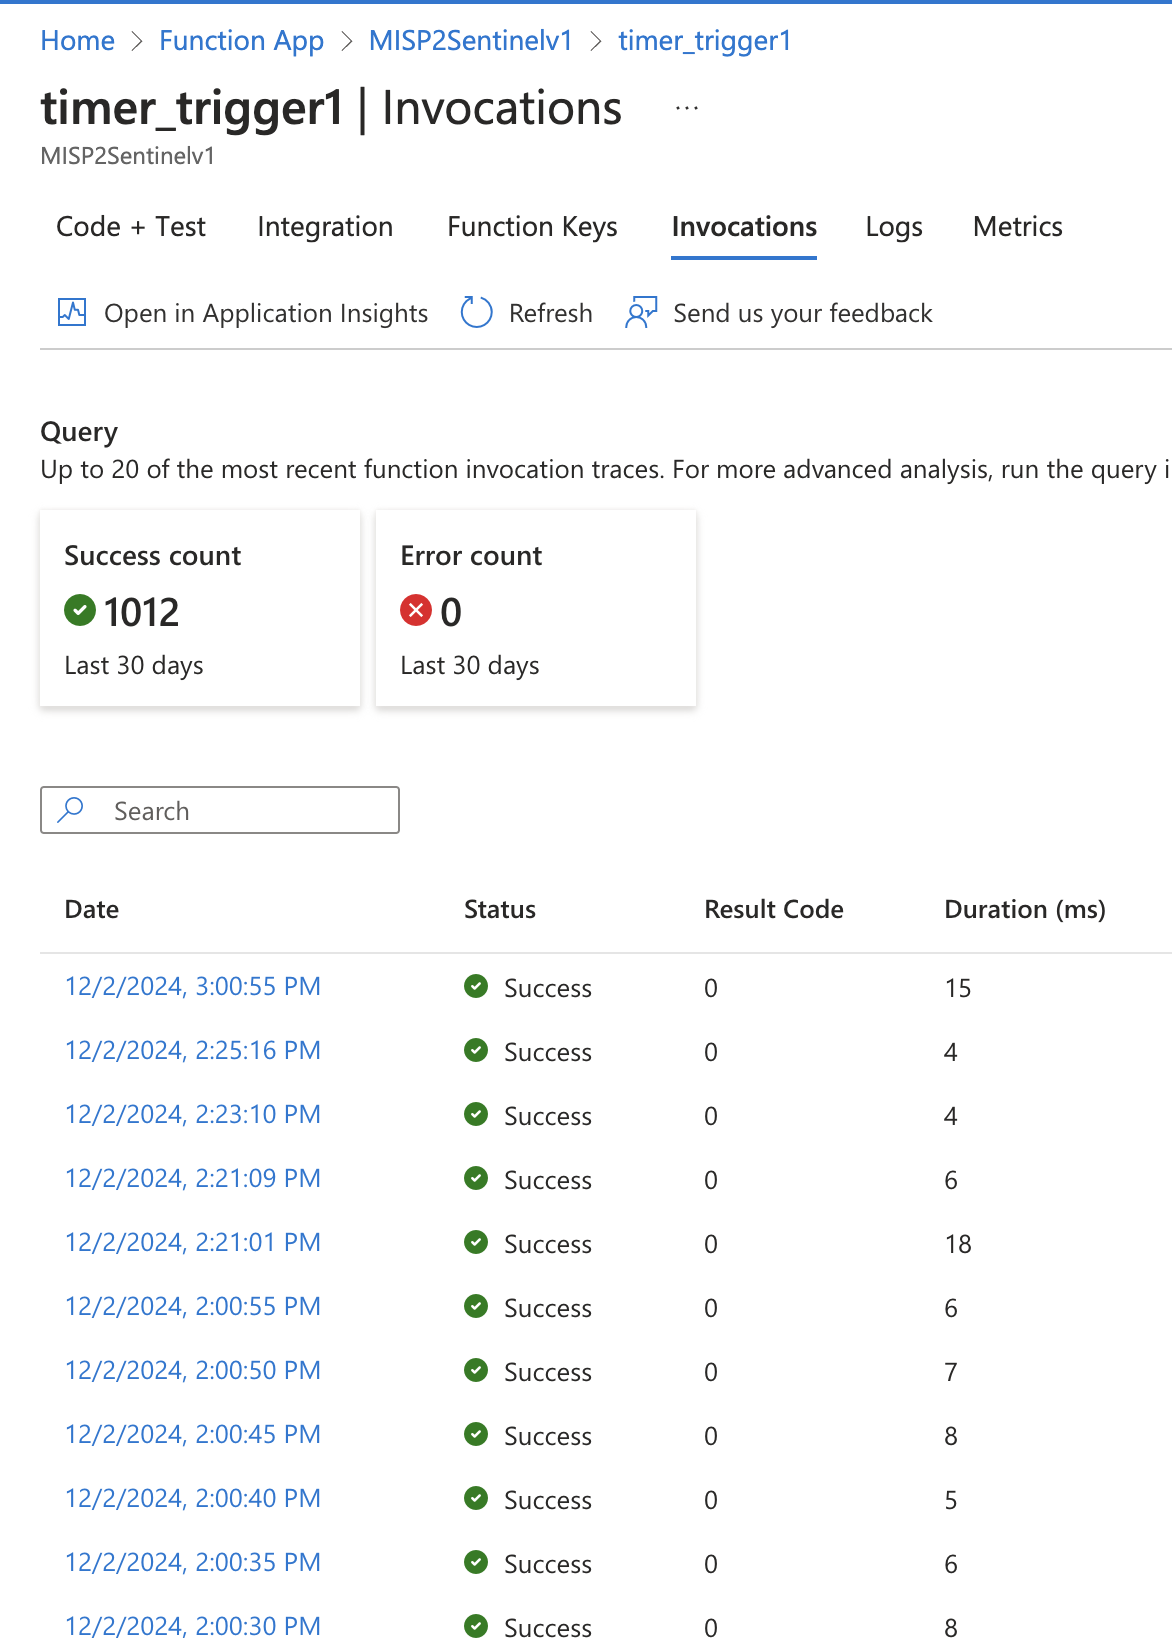The height and width of the screenshot is (1638, 1172).
Task: Open the Metrics tab
Action: pos(1017,227)
